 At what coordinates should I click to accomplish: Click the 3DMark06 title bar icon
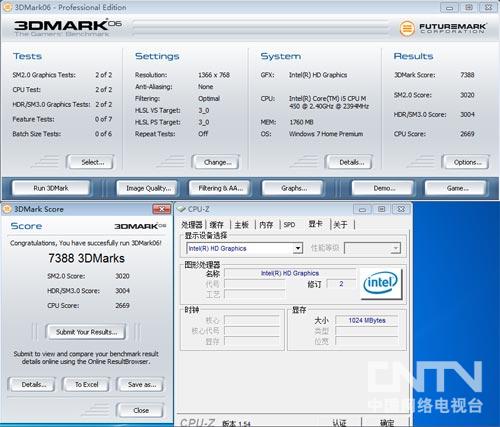pyautogui.click(x=7, y=7)
